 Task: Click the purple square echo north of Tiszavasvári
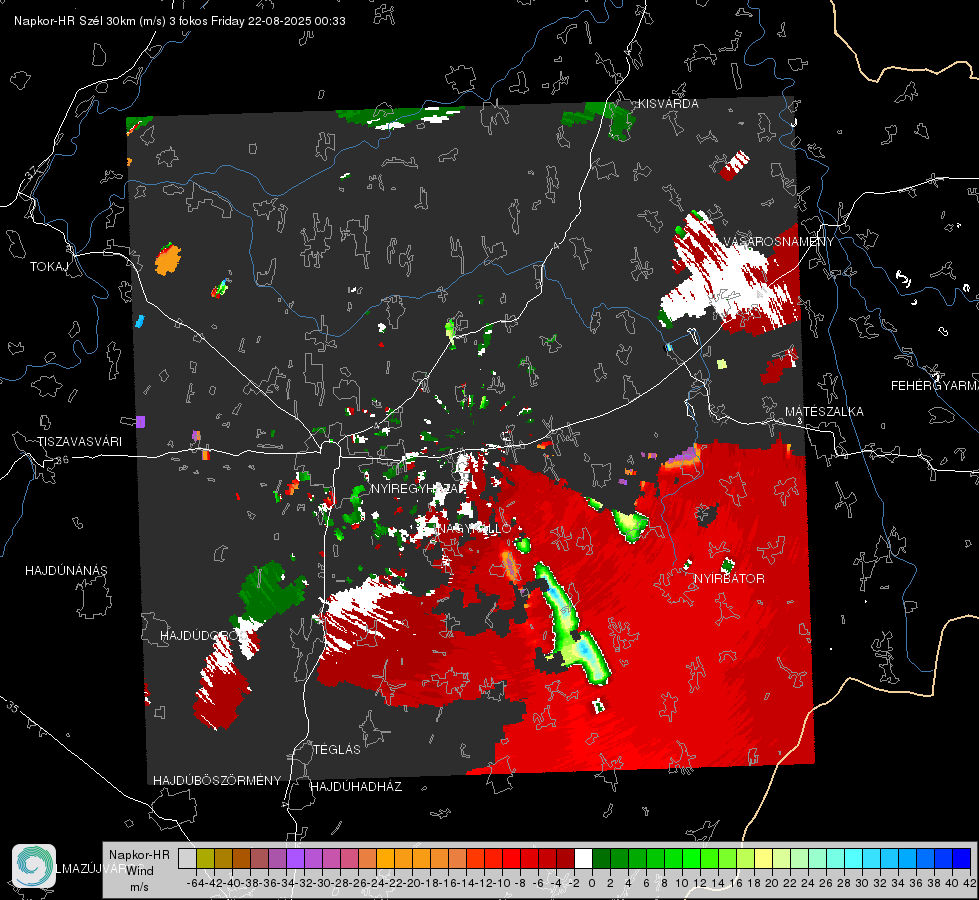point(140,422)
